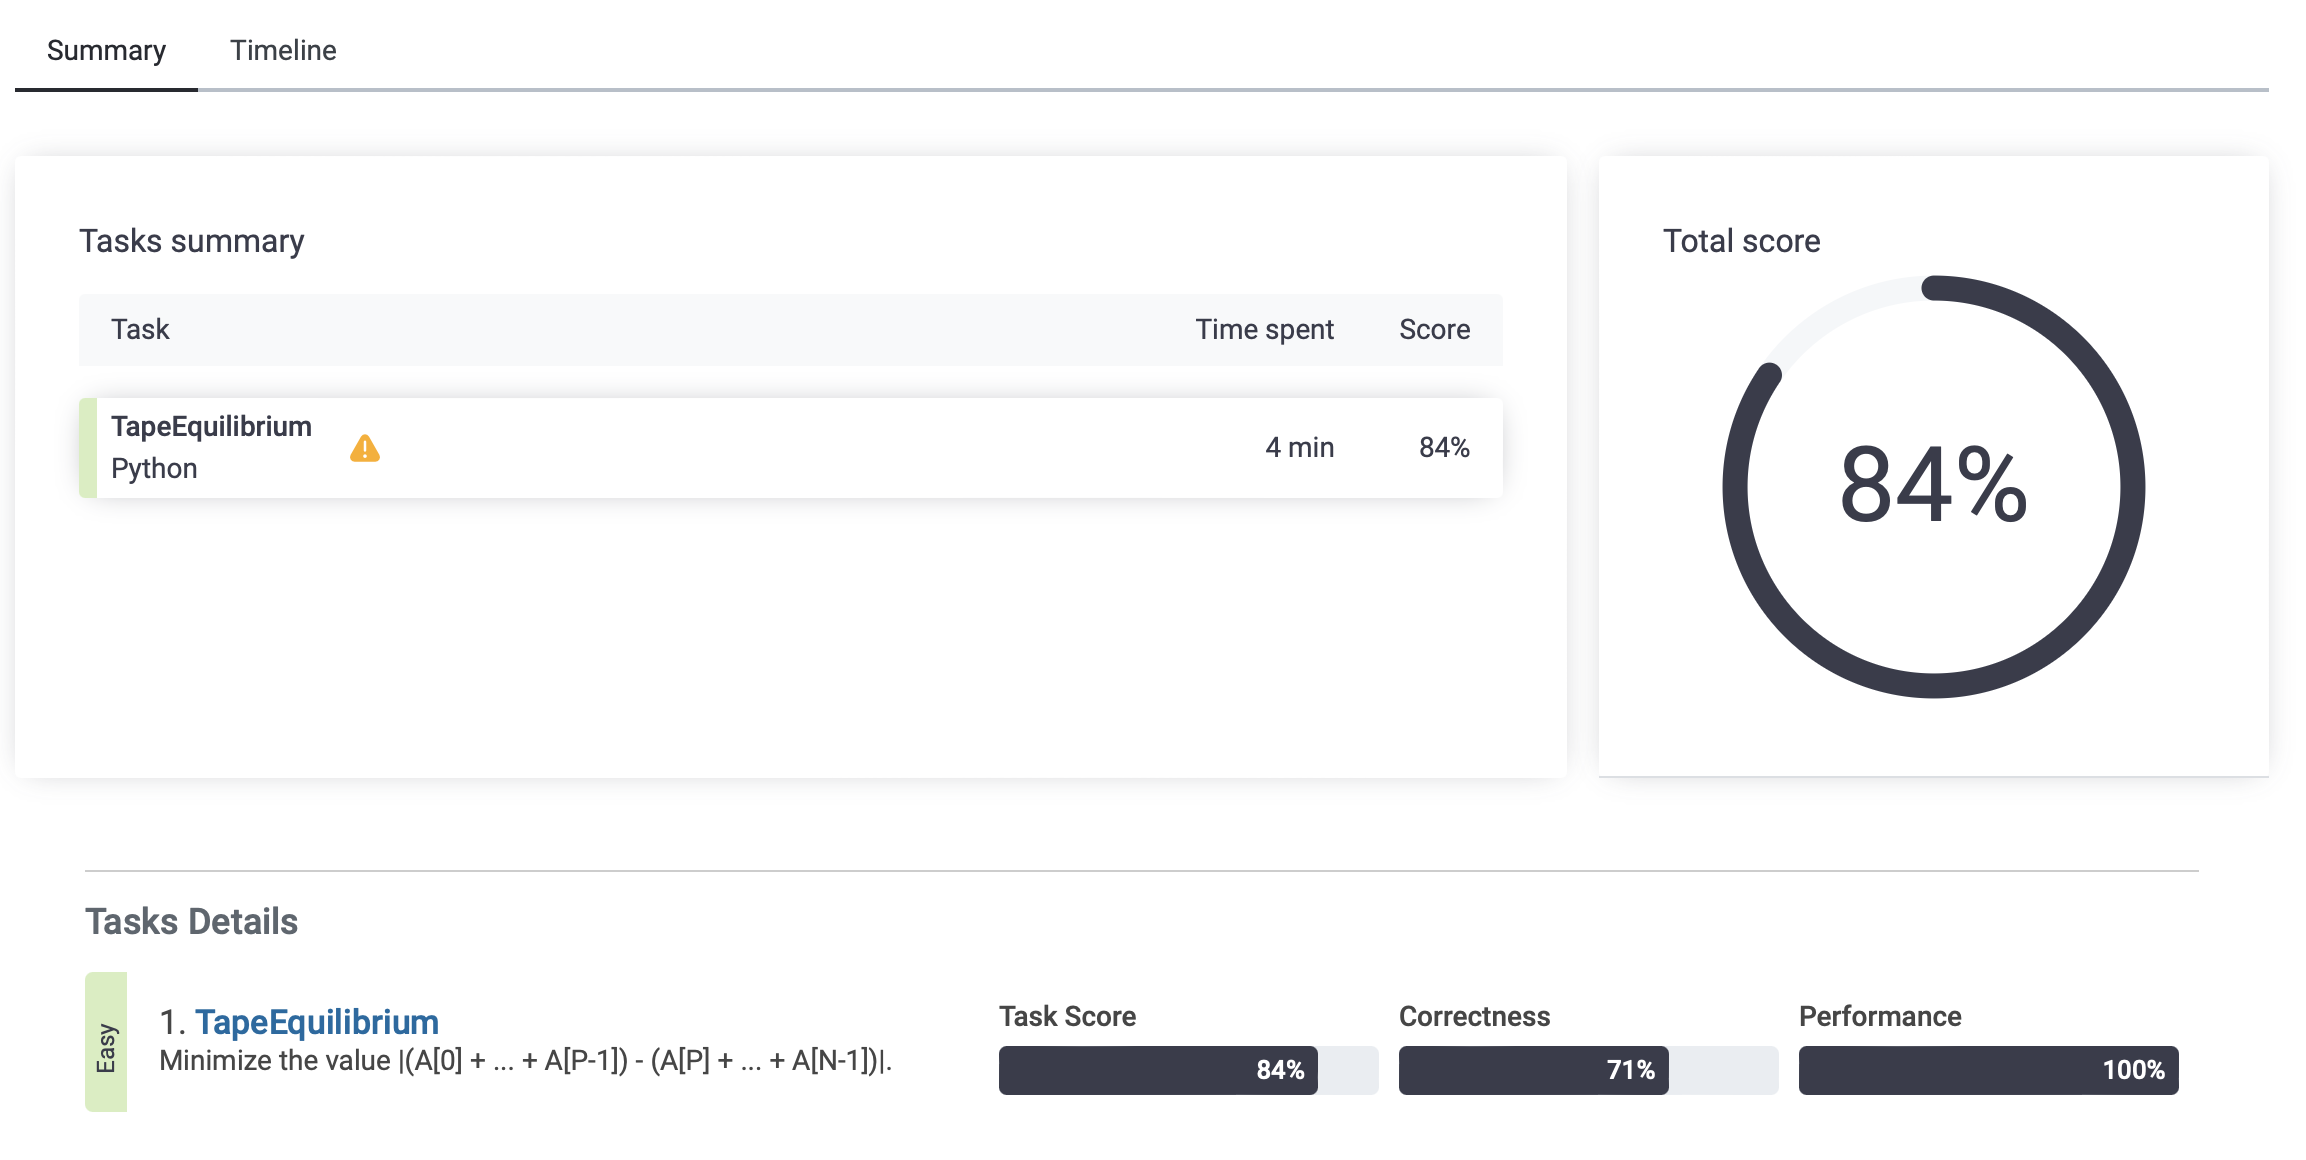
Task: Click the 84% score in the task row
Action: coord(1444,448)
